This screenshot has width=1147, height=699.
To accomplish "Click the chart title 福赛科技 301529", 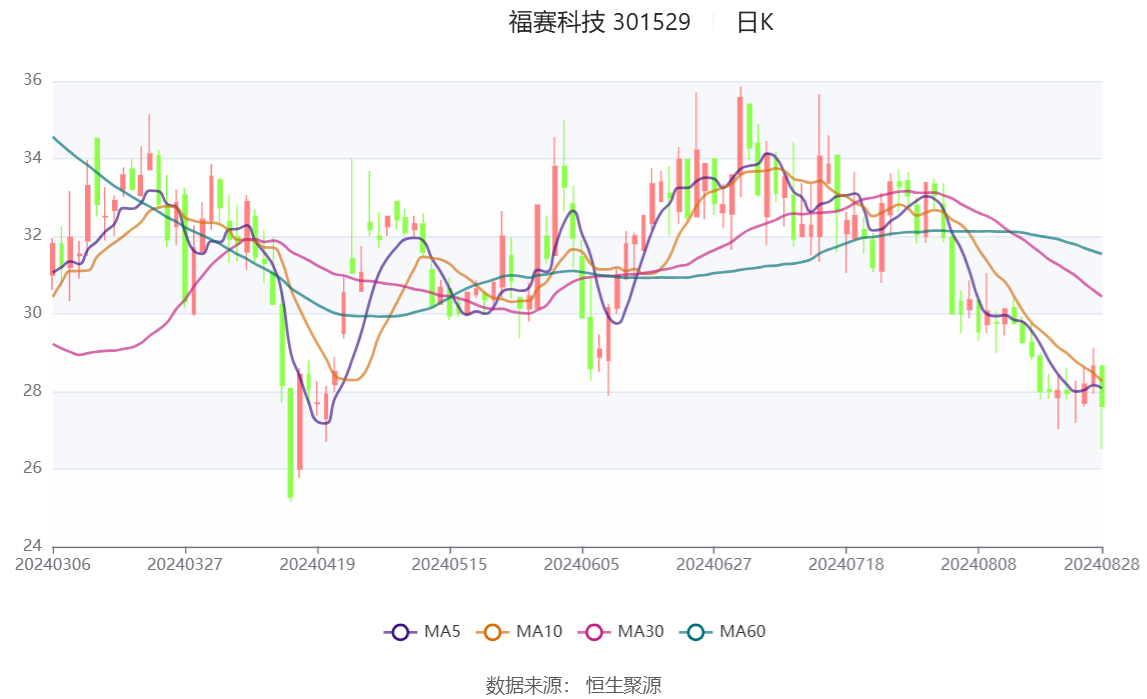I will (600, 22).
